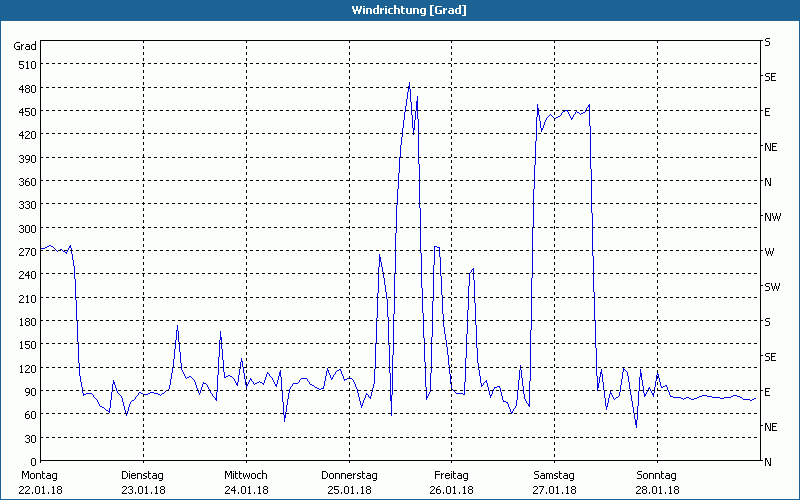Select the Freitag 26.01.18 date label
The width and height of the screenshot is (800, 500).
point(451,482)
